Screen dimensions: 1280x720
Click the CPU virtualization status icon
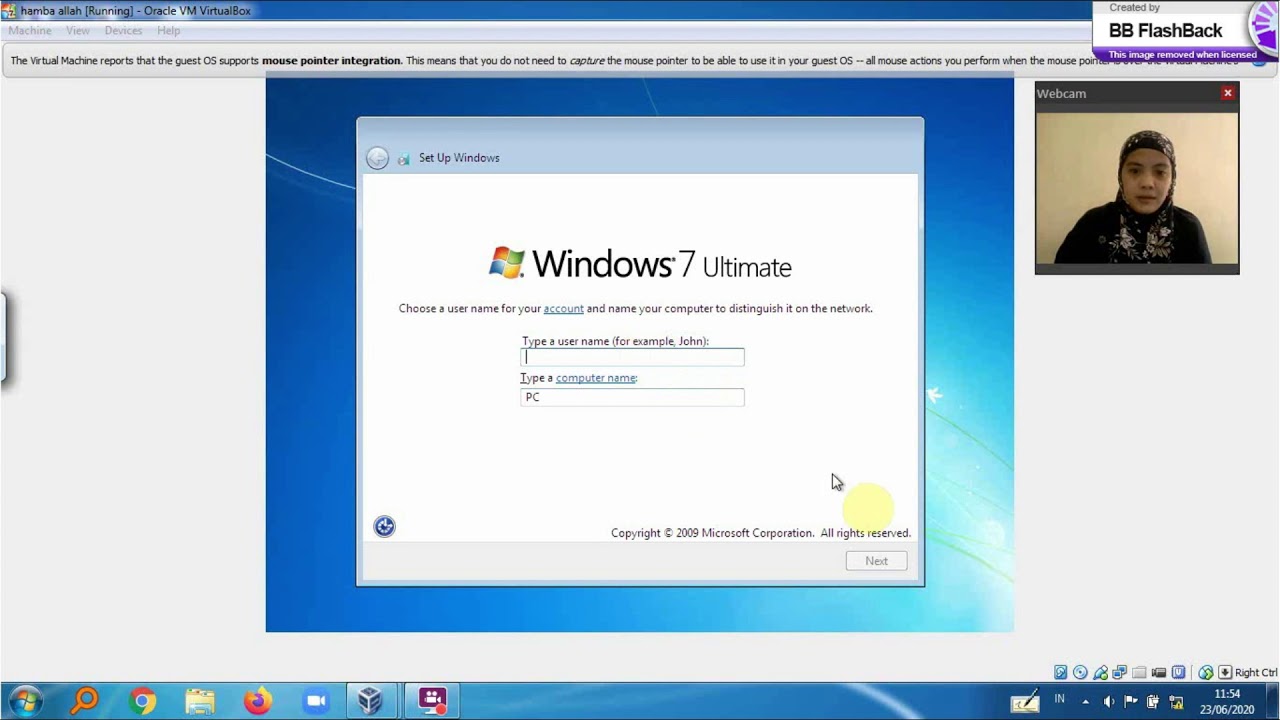[1178, 672]
